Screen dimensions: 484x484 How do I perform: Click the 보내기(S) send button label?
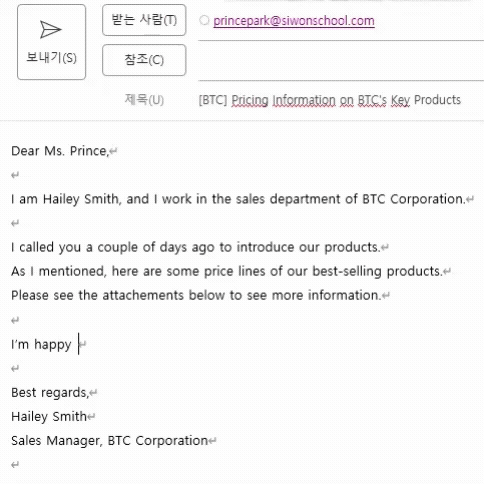tap(51, 58)
